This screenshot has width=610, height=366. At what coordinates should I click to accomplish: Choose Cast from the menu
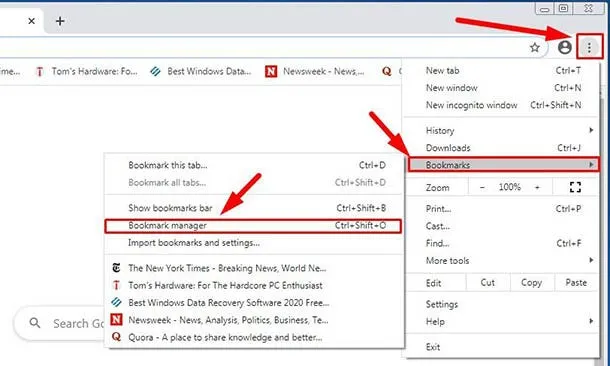[502, 226]
